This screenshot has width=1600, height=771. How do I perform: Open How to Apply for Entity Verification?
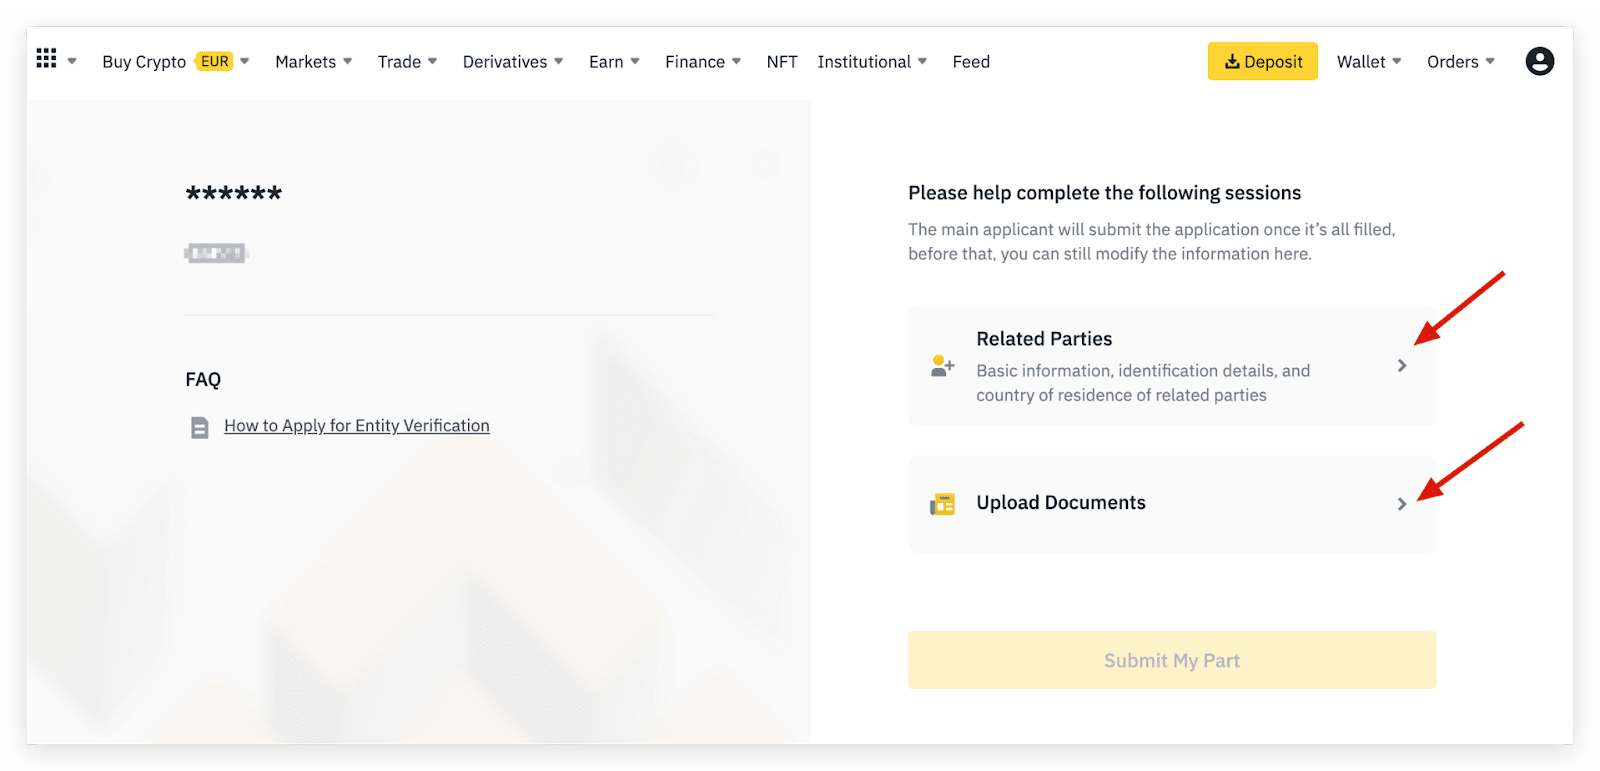coord(357,426)
